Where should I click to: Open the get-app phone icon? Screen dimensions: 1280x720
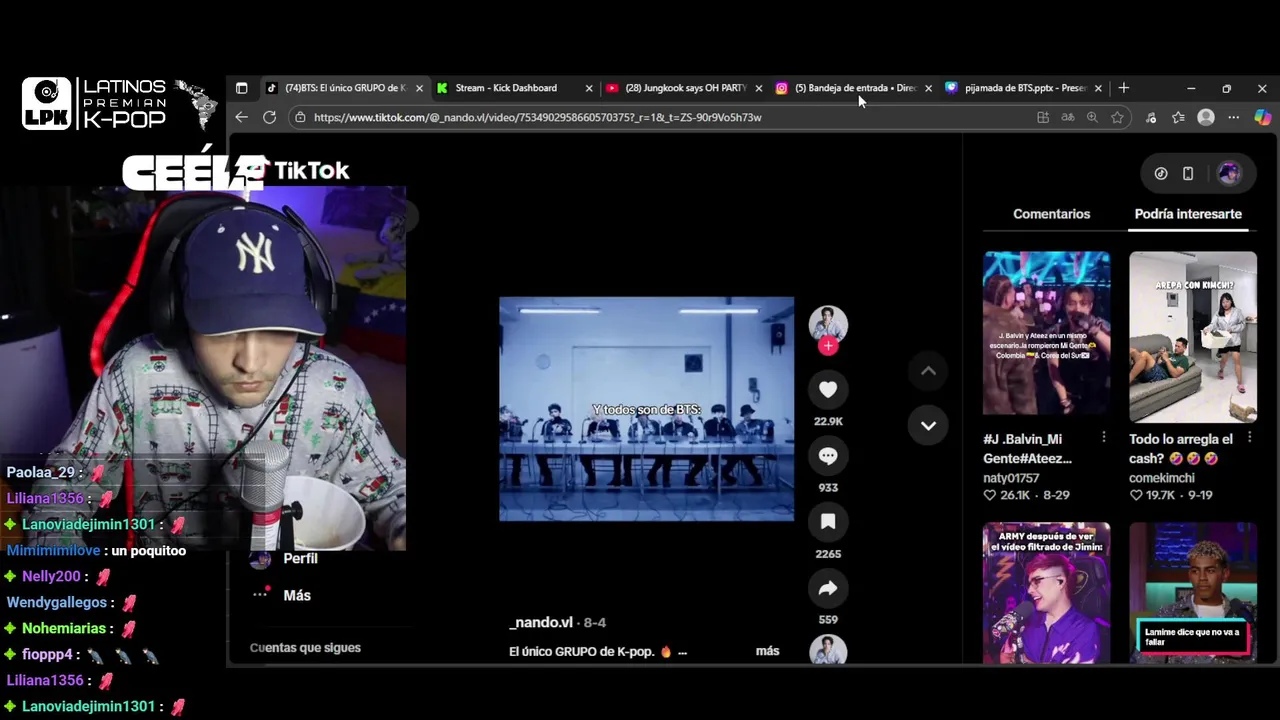[1188, 174]
